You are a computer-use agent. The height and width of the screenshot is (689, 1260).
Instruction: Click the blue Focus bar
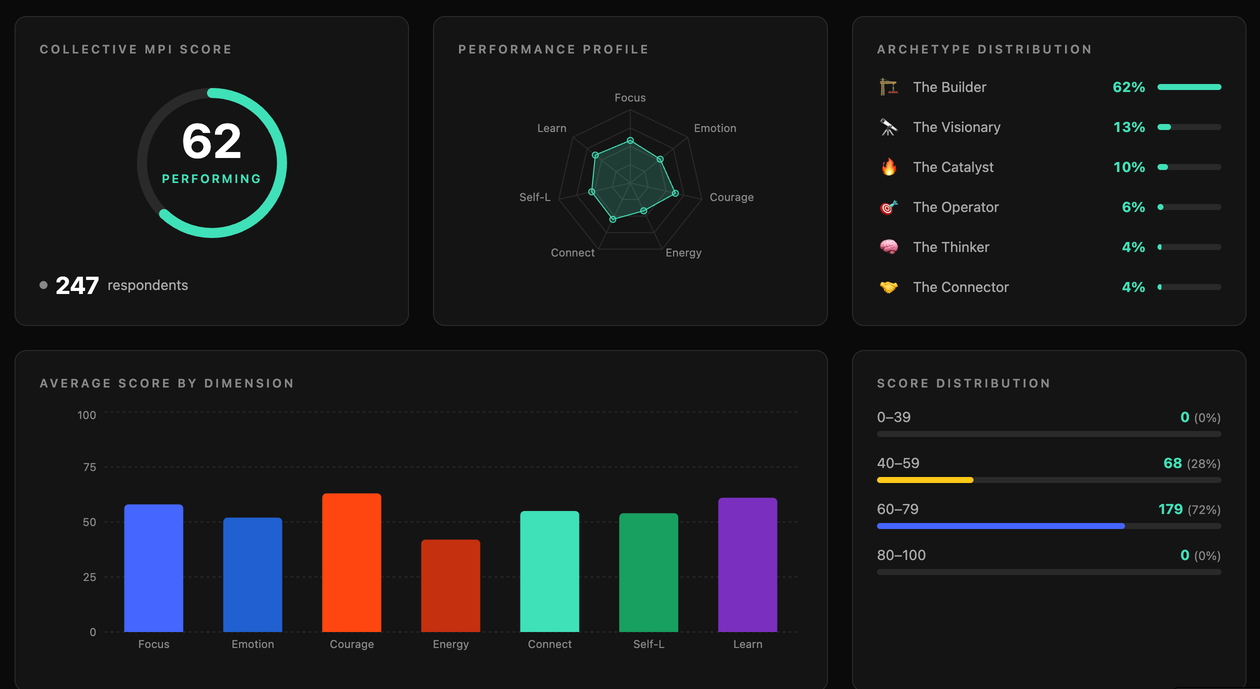coord(154,568)
